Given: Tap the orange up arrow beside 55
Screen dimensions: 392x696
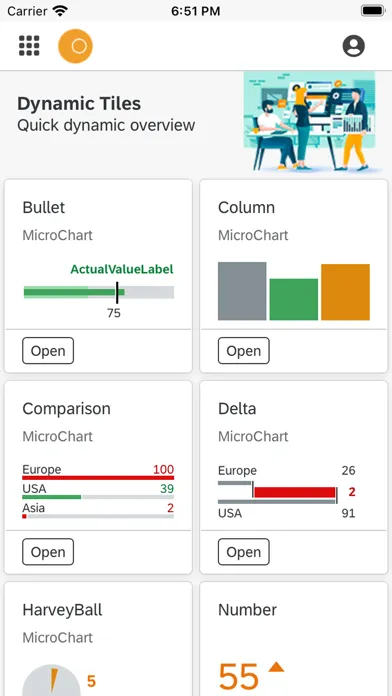Looking at the screenshot, I should click(276, 667).
